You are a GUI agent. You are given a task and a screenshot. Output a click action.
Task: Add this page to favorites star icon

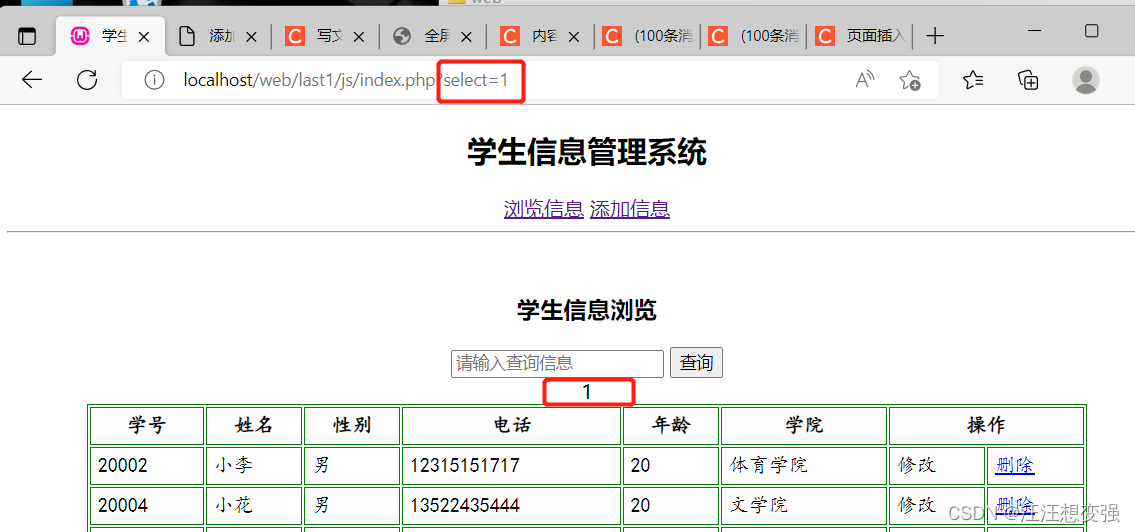click(910, 80)
